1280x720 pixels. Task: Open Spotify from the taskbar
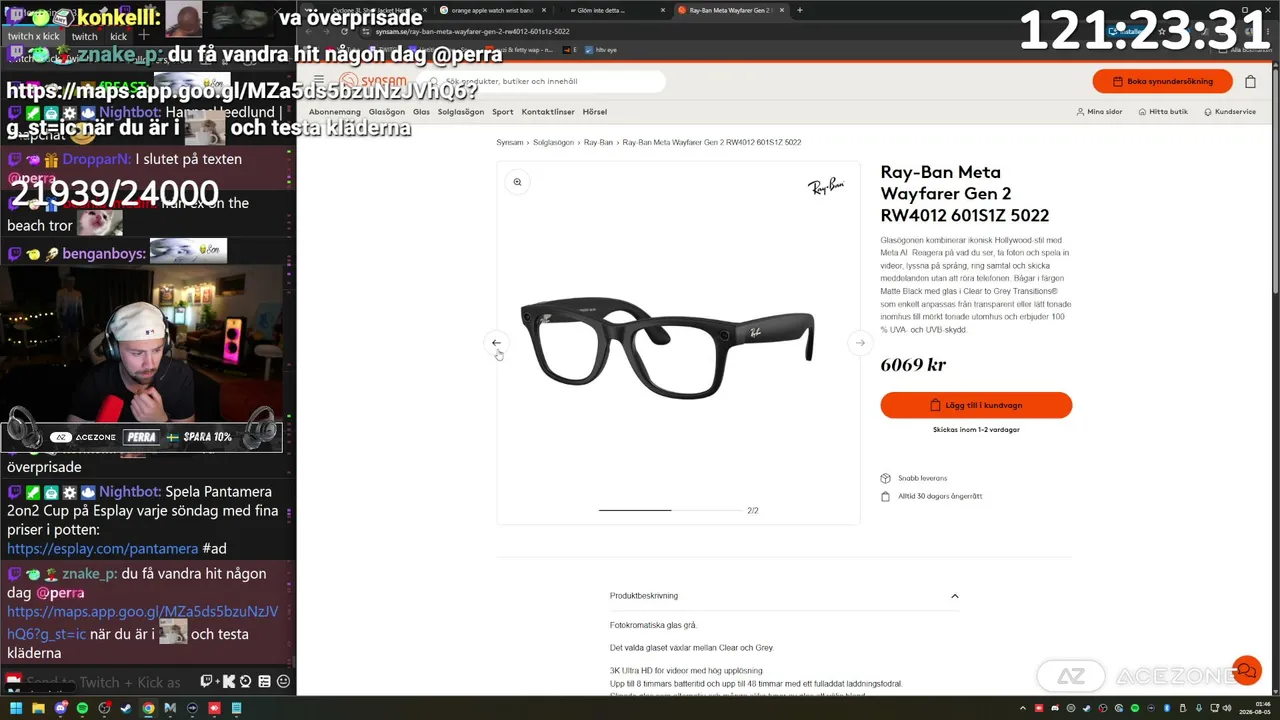(82, 708)
